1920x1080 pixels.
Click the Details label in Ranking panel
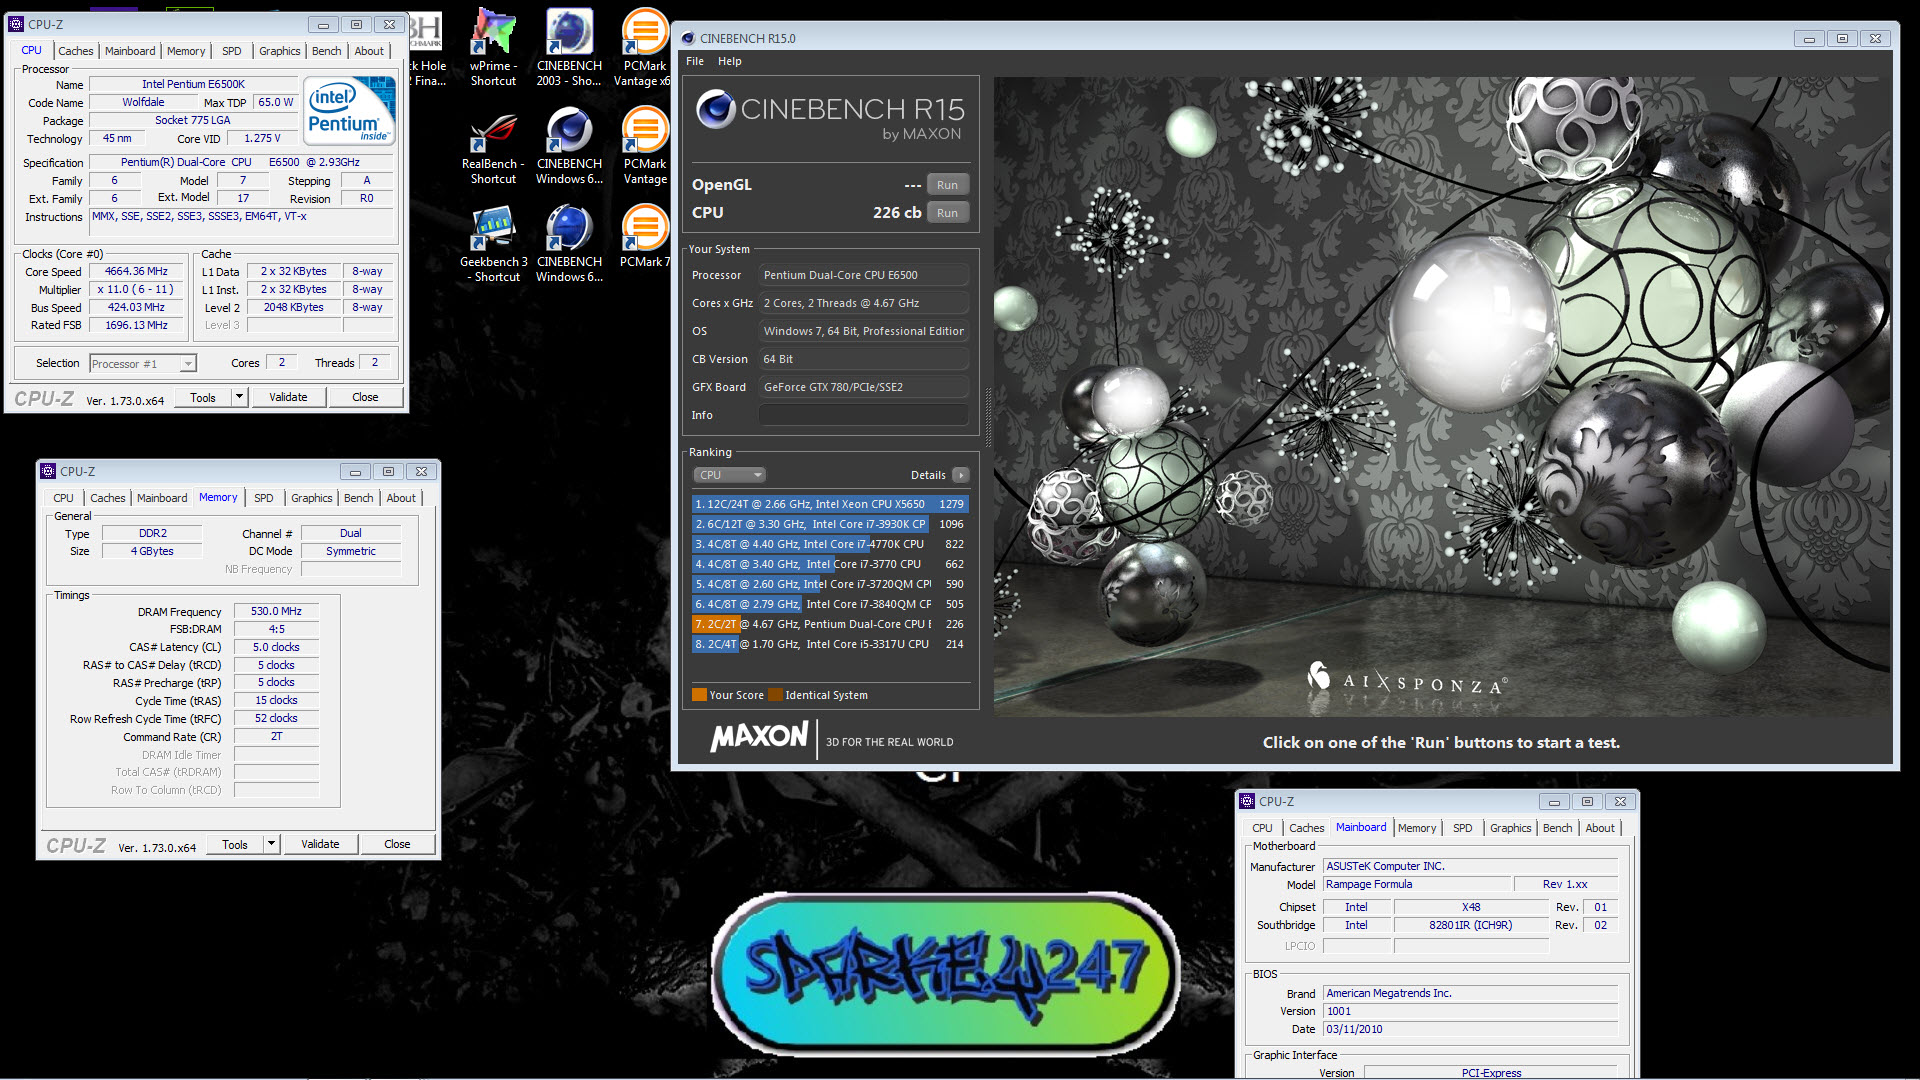(x=928, y=475)
